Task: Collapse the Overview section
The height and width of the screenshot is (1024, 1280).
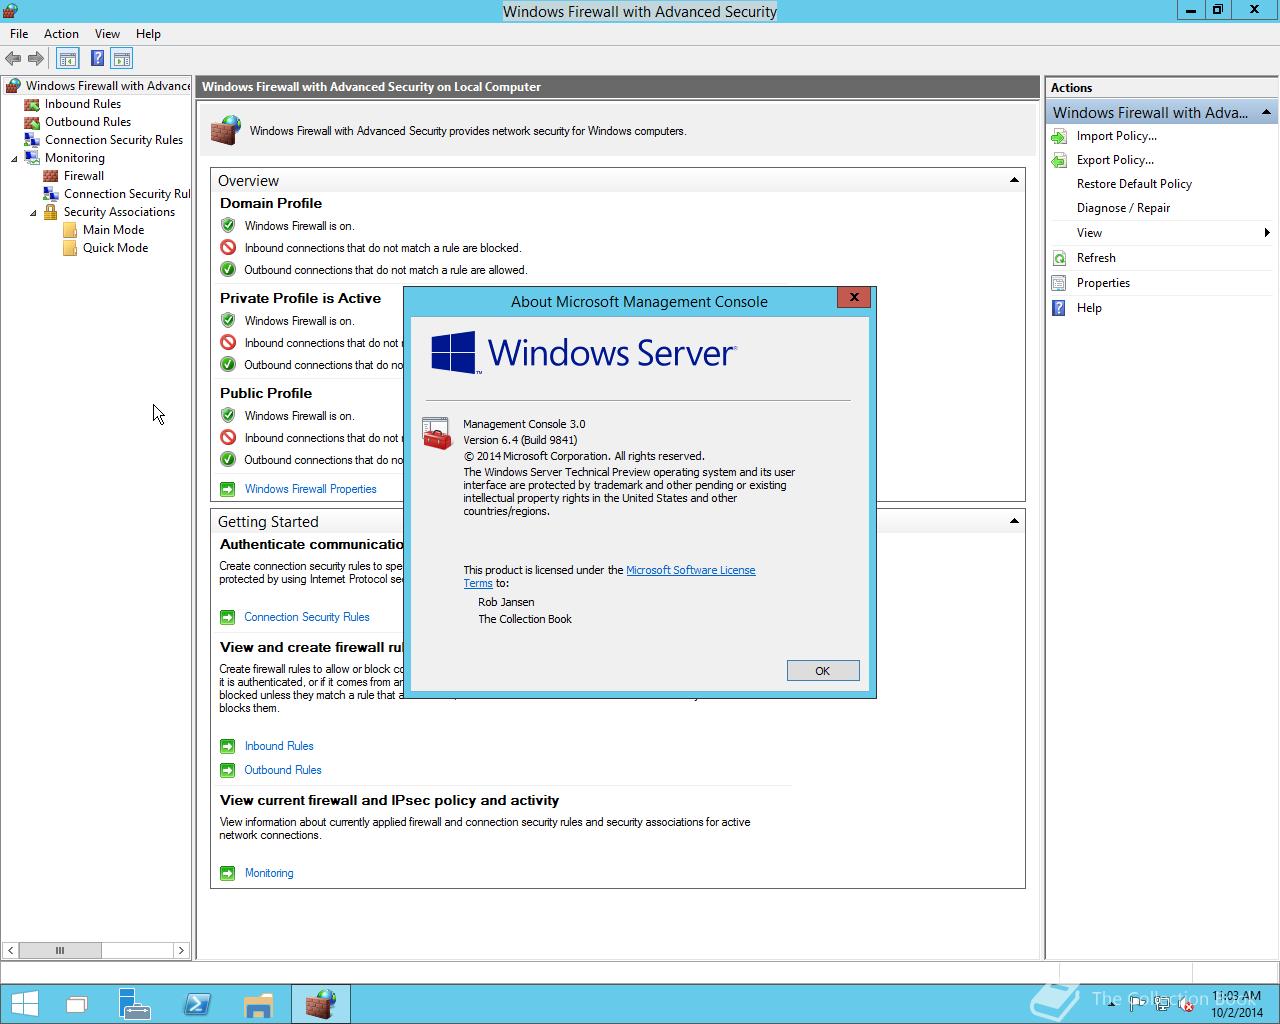Action: (1014, 180)
